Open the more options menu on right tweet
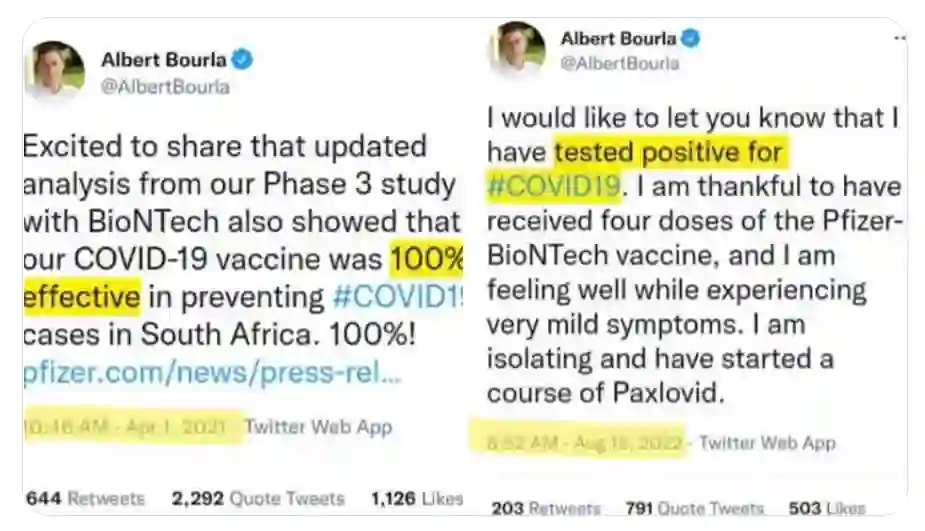Viewport: 925px width, 531px height. tap(899, 39)
